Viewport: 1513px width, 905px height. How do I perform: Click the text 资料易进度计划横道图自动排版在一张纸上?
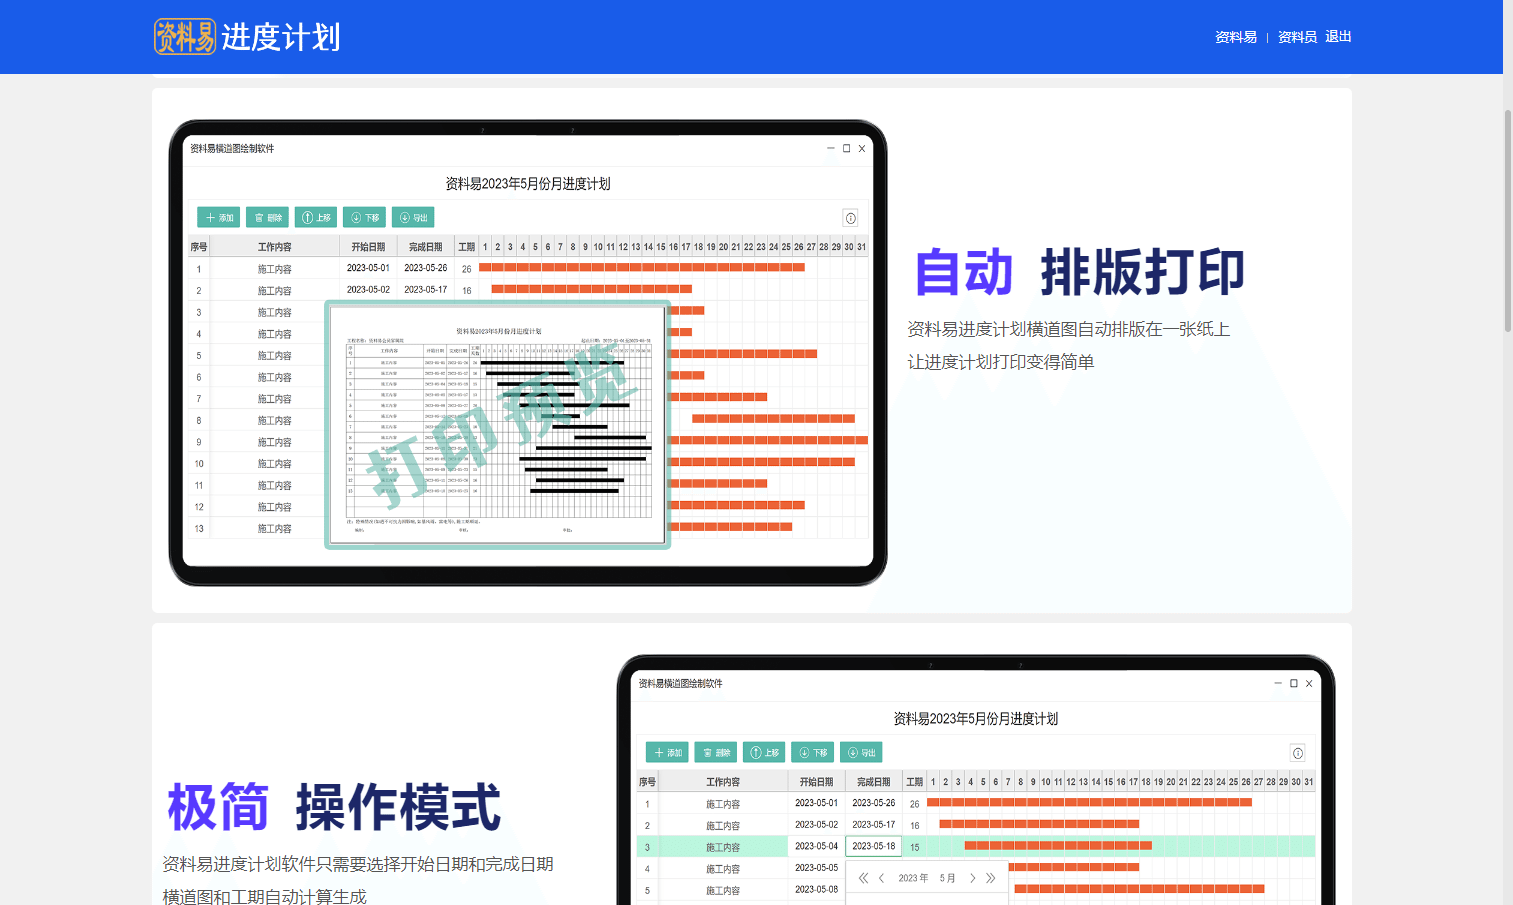(1069, 329)
